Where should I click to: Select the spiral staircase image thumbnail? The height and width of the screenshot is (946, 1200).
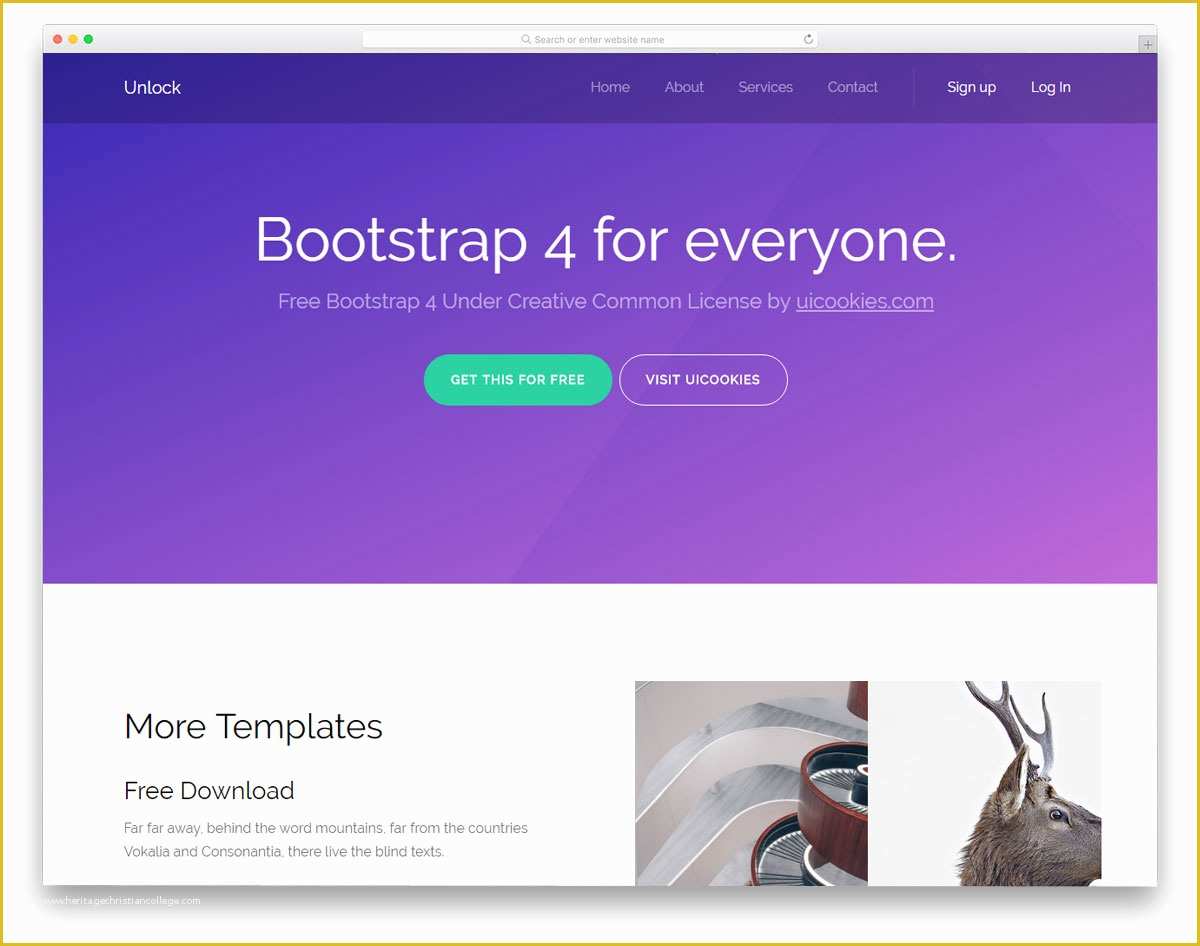coord(751,783)
